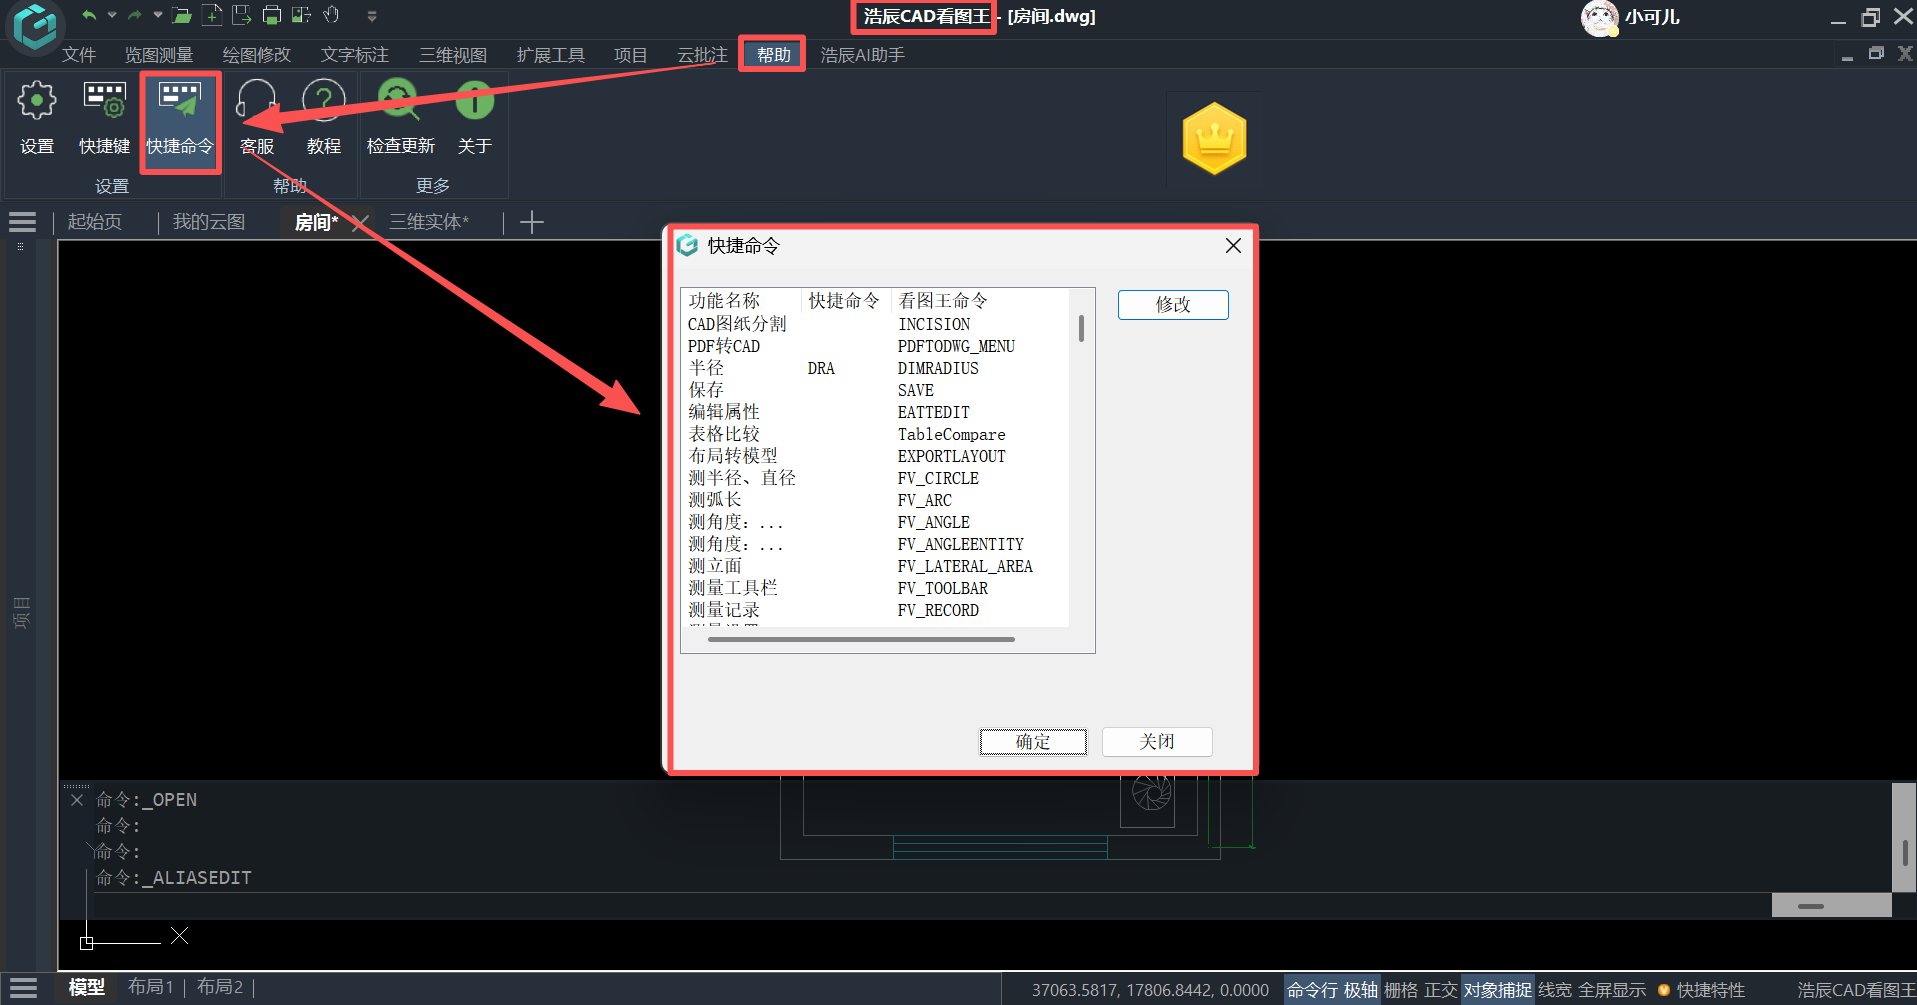
Task: Close the command line panel X
Action: click(77, 800)
